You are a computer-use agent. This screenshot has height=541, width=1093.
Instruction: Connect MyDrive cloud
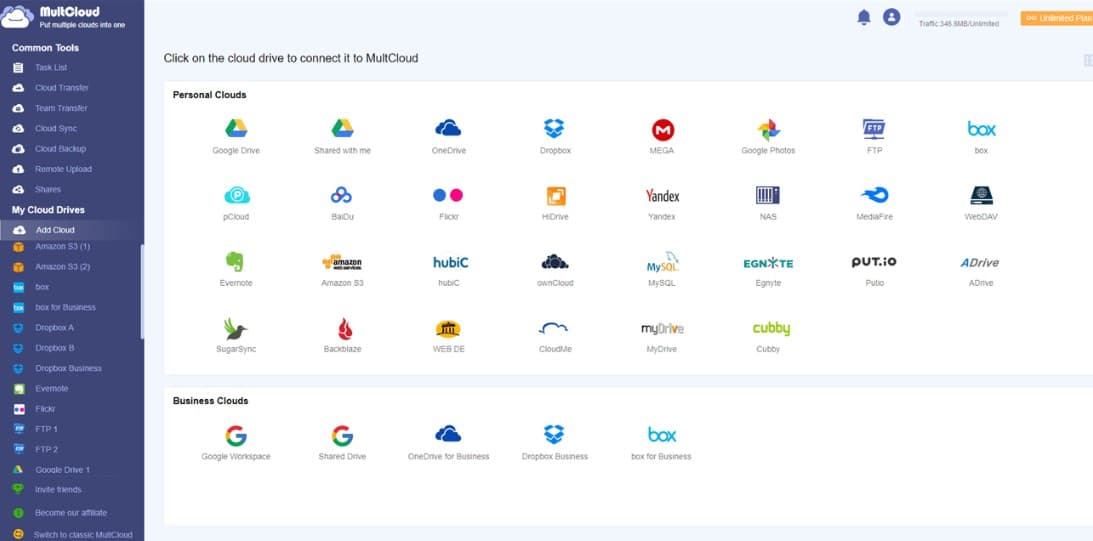pos(662,335)
